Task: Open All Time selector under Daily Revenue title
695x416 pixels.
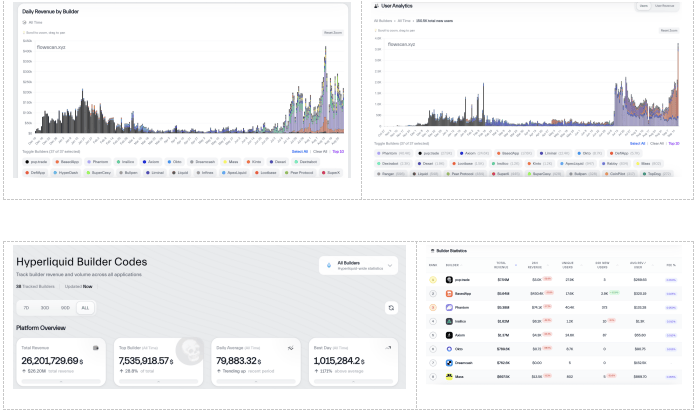Action: pos(36,21)
